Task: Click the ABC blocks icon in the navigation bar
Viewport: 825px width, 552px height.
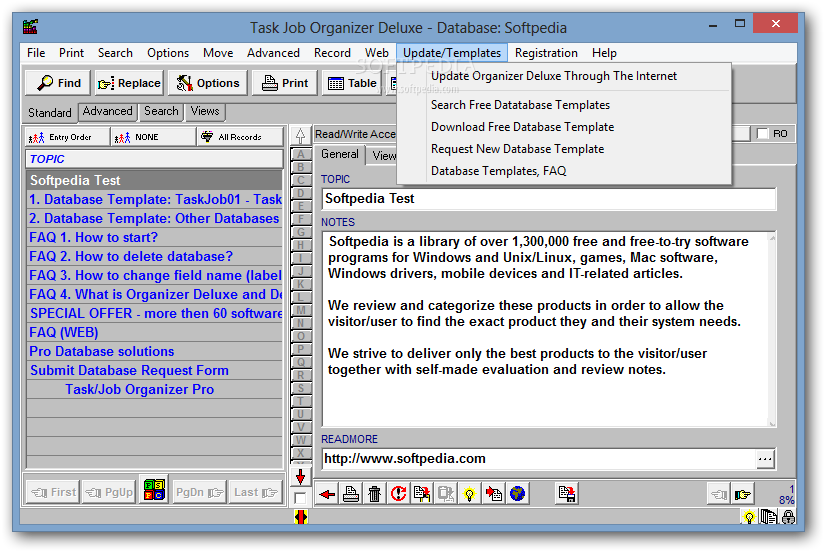Action: pyautogui.click(x=154, y=490)
